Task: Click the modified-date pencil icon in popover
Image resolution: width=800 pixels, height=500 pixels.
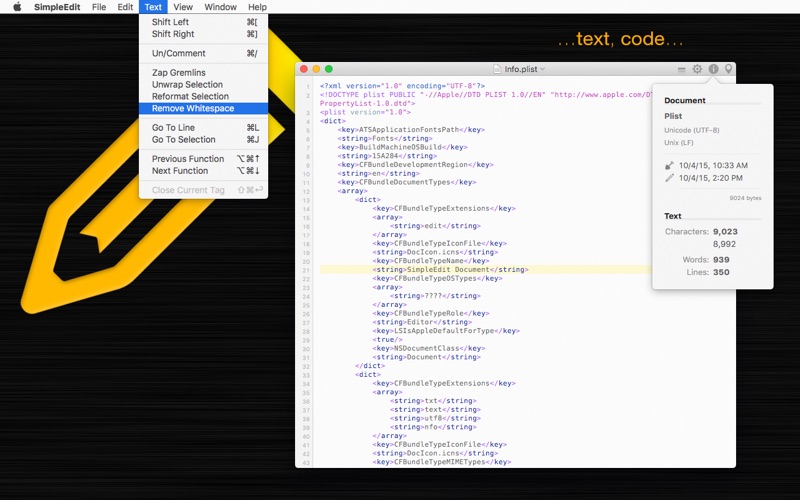Action: pos(669,178)
